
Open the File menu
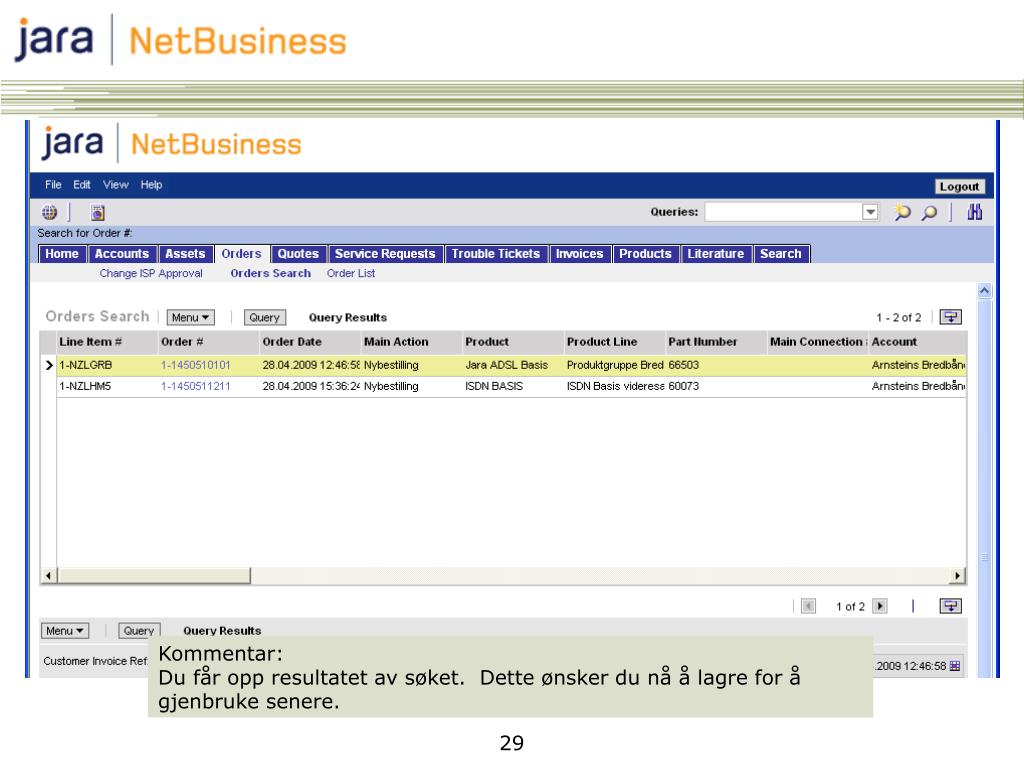(x=53, y=185)
